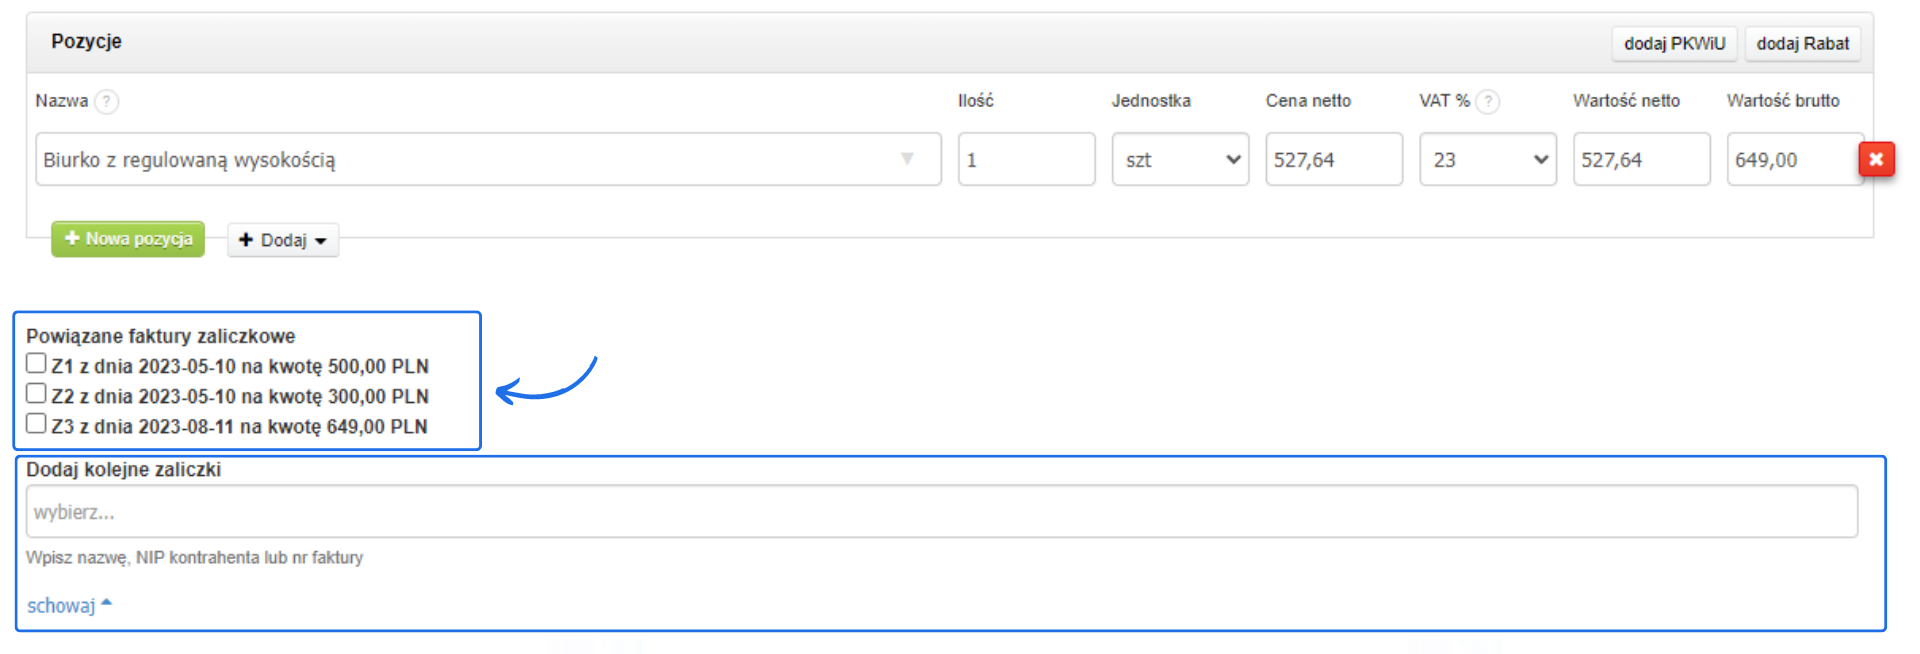Click the item name field Biurko z regulowaną wysokością
The image size is (1920, 654).
click(460, 159)
